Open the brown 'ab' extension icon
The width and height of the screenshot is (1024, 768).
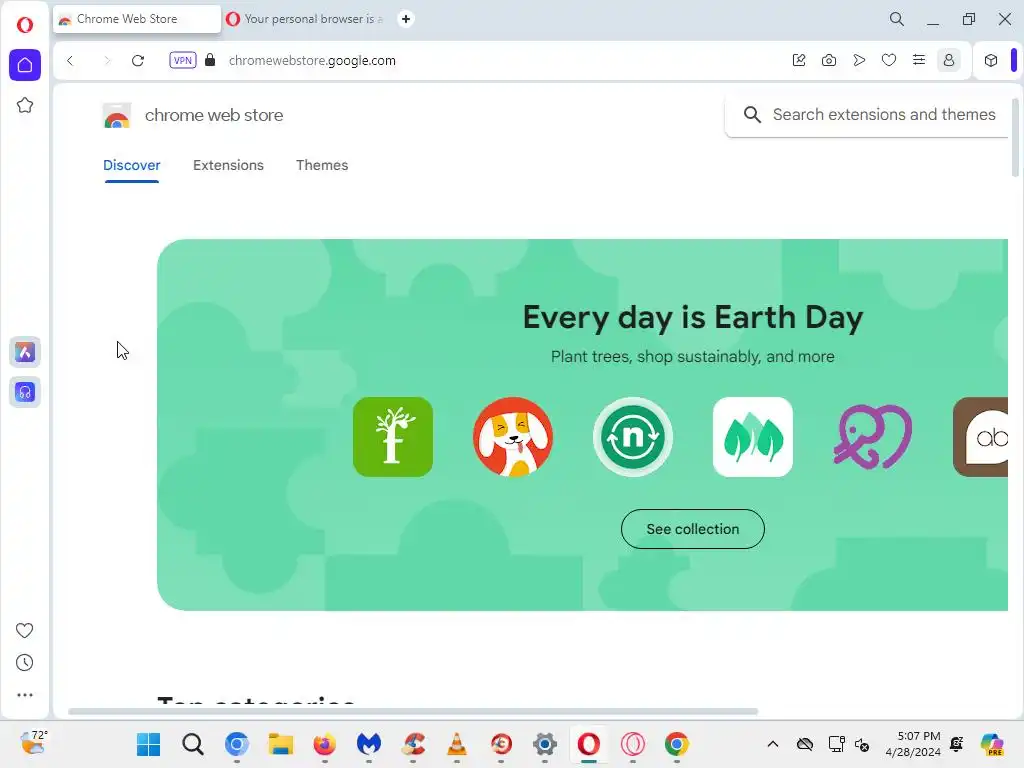(980, 437)
